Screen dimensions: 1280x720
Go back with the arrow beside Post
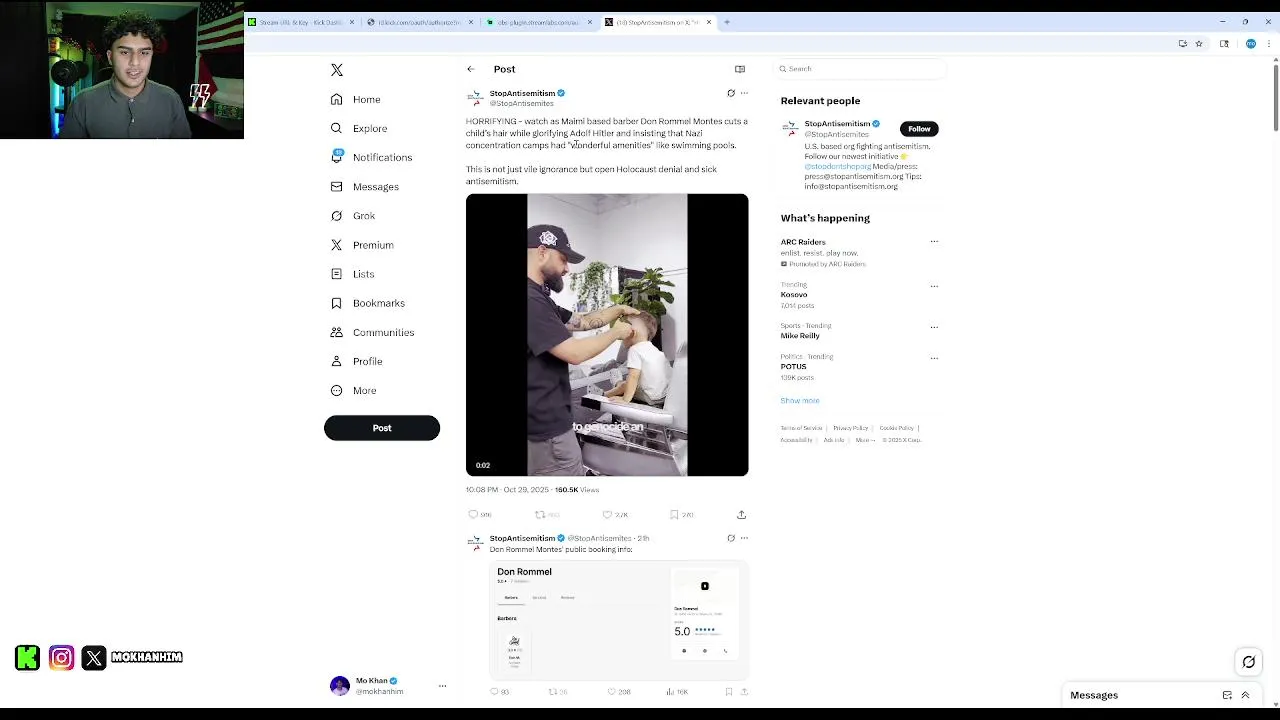(x=471, y=69)
